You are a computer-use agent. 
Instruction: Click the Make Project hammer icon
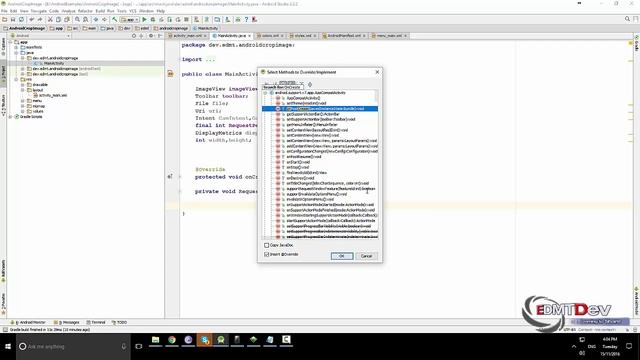[115, 20]
